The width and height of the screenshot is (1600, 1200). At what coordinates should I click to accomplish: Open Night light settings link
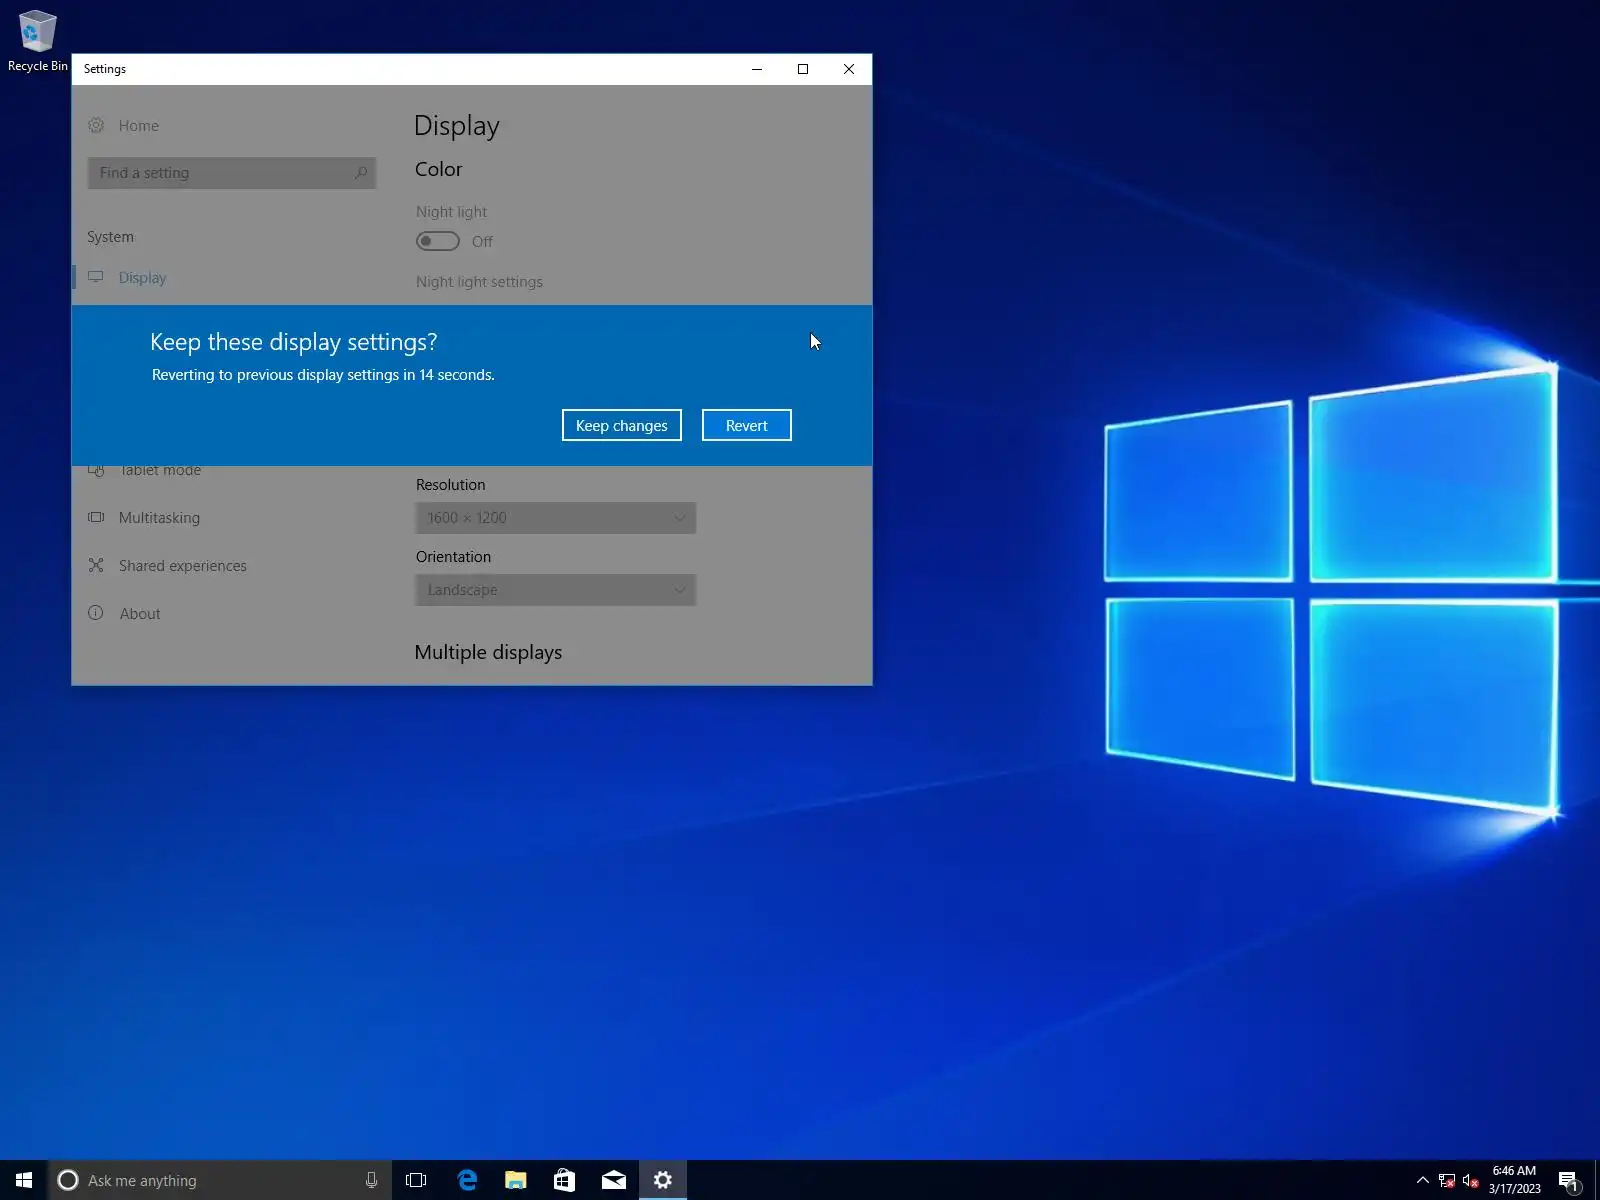479,282
